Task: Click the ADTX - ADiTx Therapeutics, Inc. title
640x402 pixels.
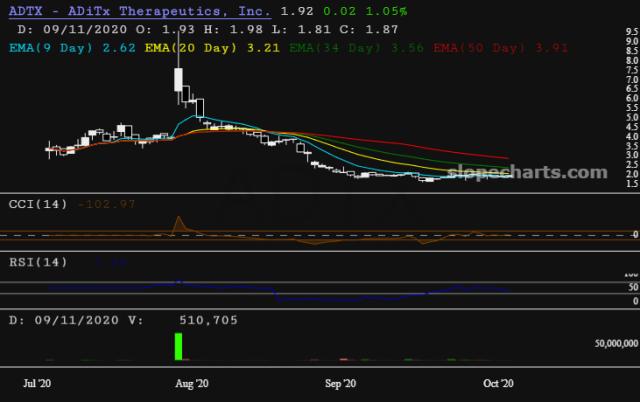Action: coord(137,11)
